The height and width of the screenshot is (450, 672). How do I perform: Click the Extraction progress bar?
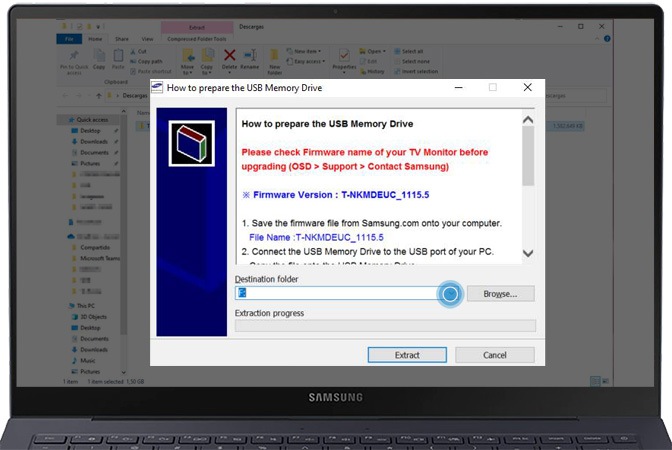(x=385, y=326)
